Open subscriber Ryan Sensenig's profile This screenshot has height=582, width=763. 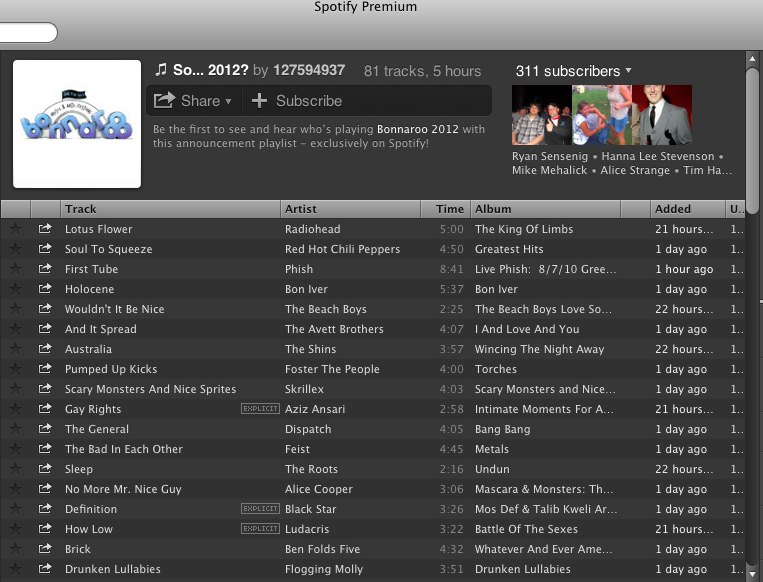point(550,156)
